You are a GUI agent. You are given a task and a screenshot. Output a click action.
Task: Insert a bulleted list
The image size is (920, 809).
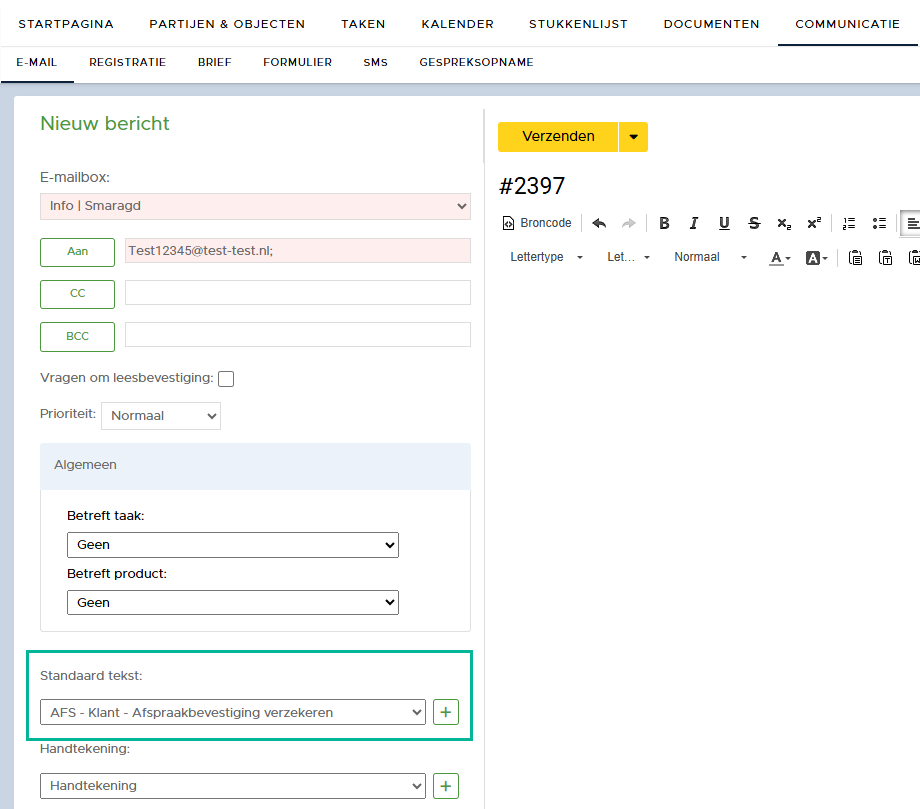(880, 223)
